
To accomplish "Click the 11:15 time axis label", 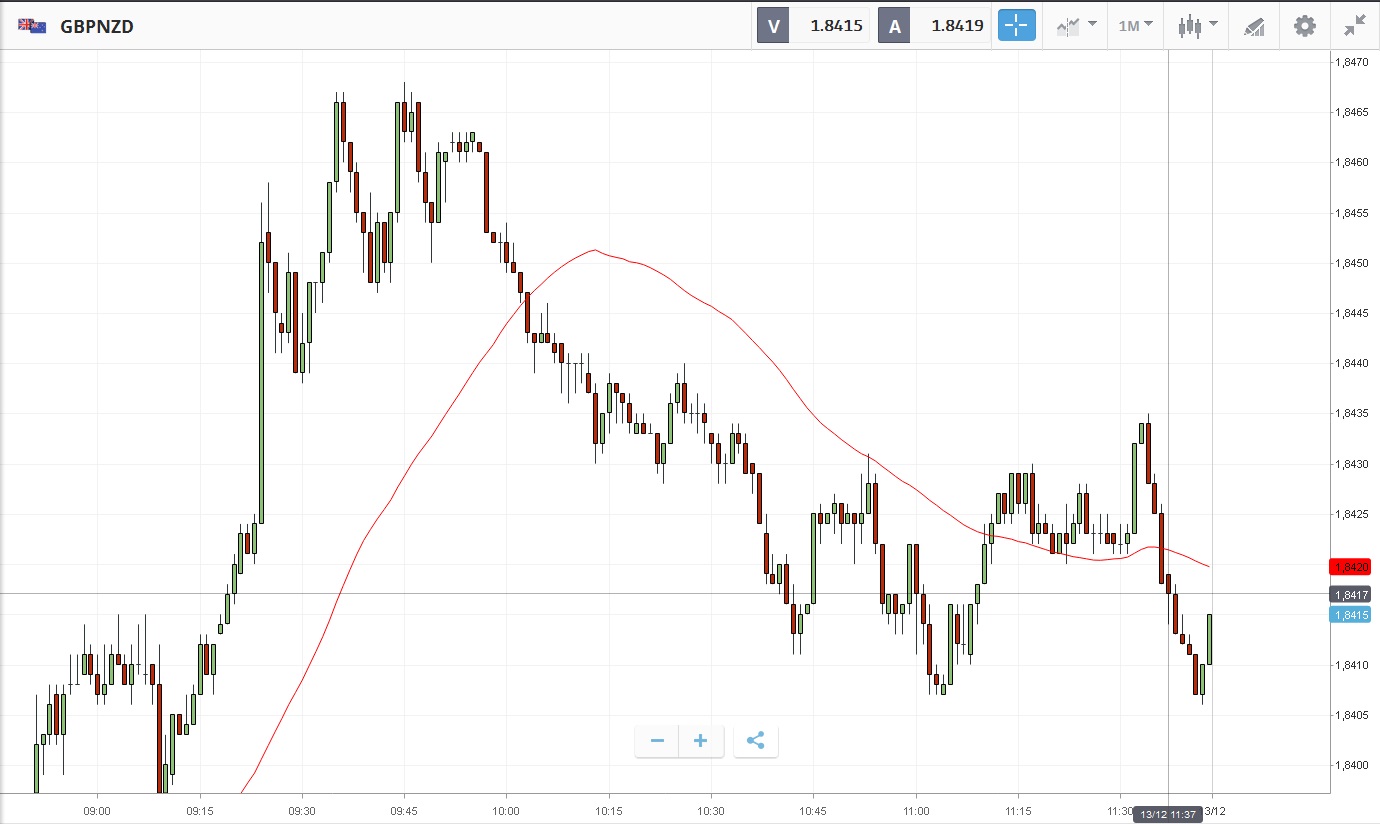I will pos(1018,810).
